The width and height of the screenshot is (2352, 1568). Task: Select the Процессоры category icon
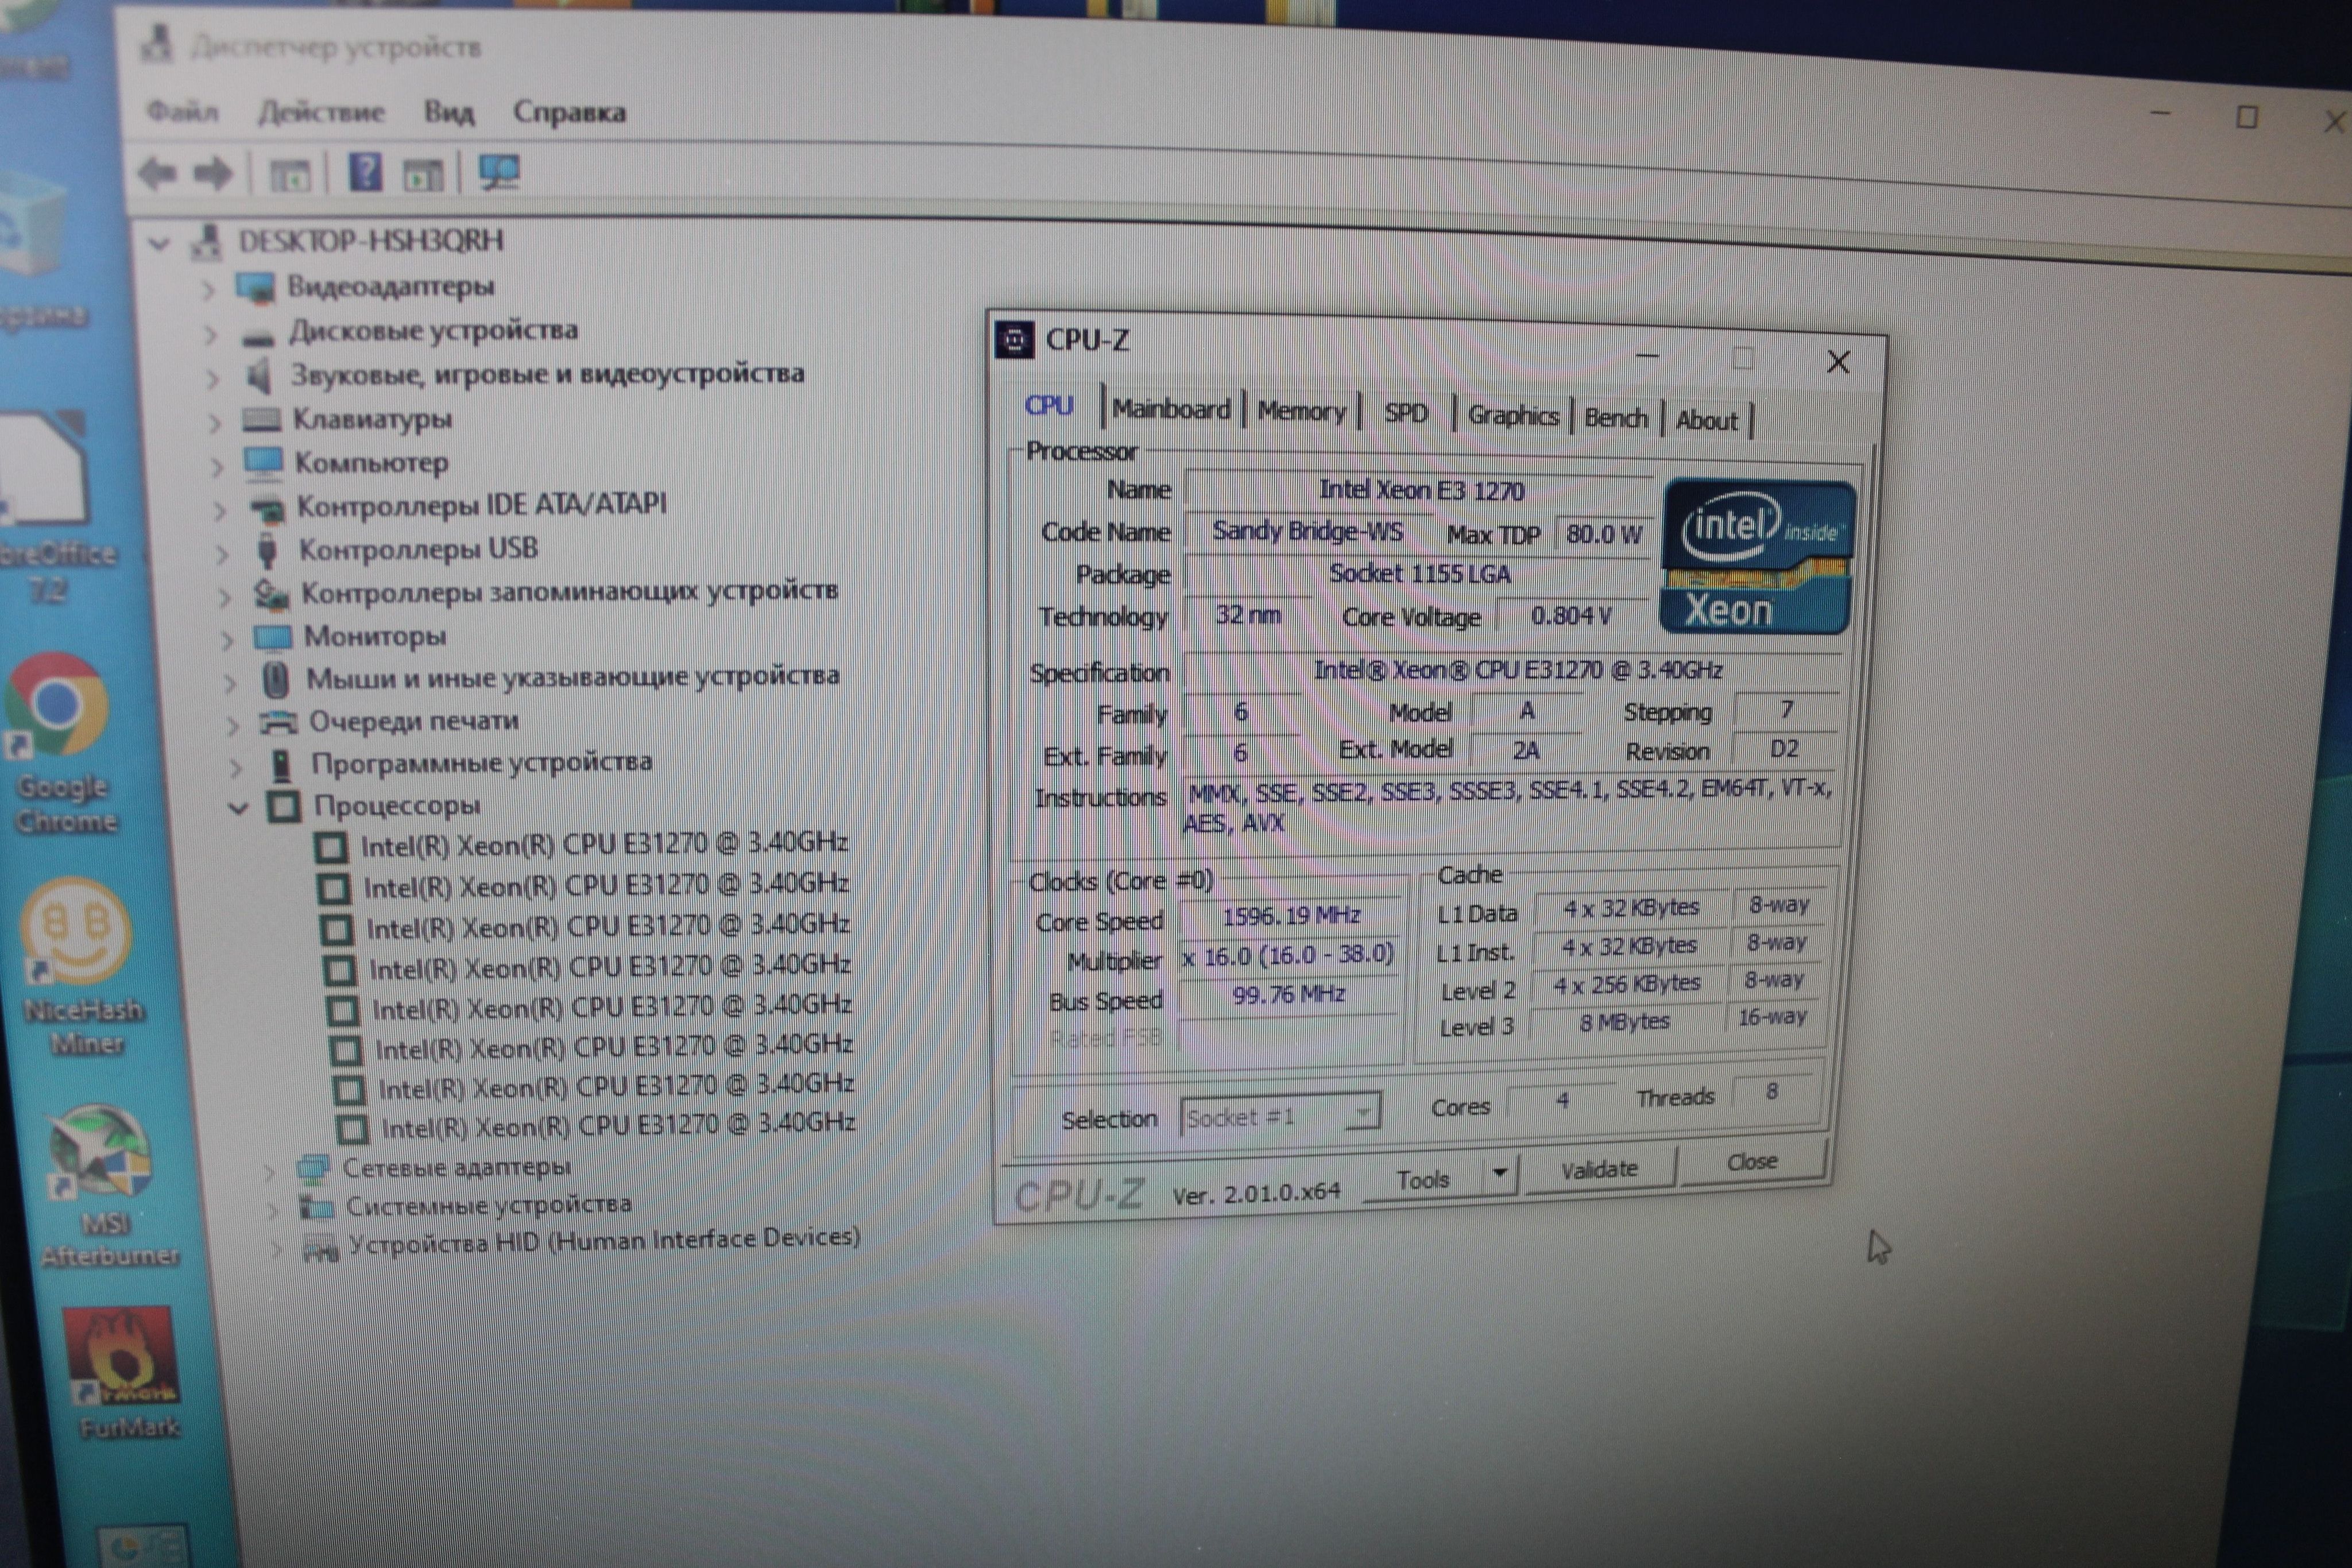pos(284,806)
